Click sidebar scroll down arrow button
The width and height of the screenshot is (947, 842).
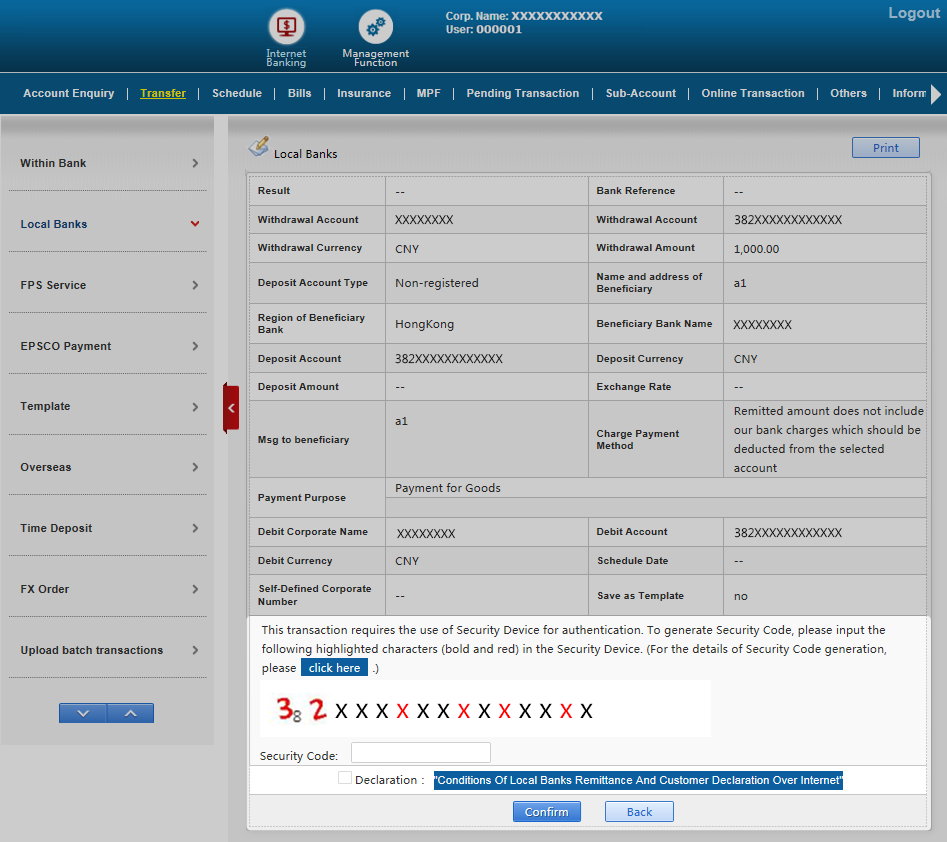pyautogui.click(x=83, y=713)
